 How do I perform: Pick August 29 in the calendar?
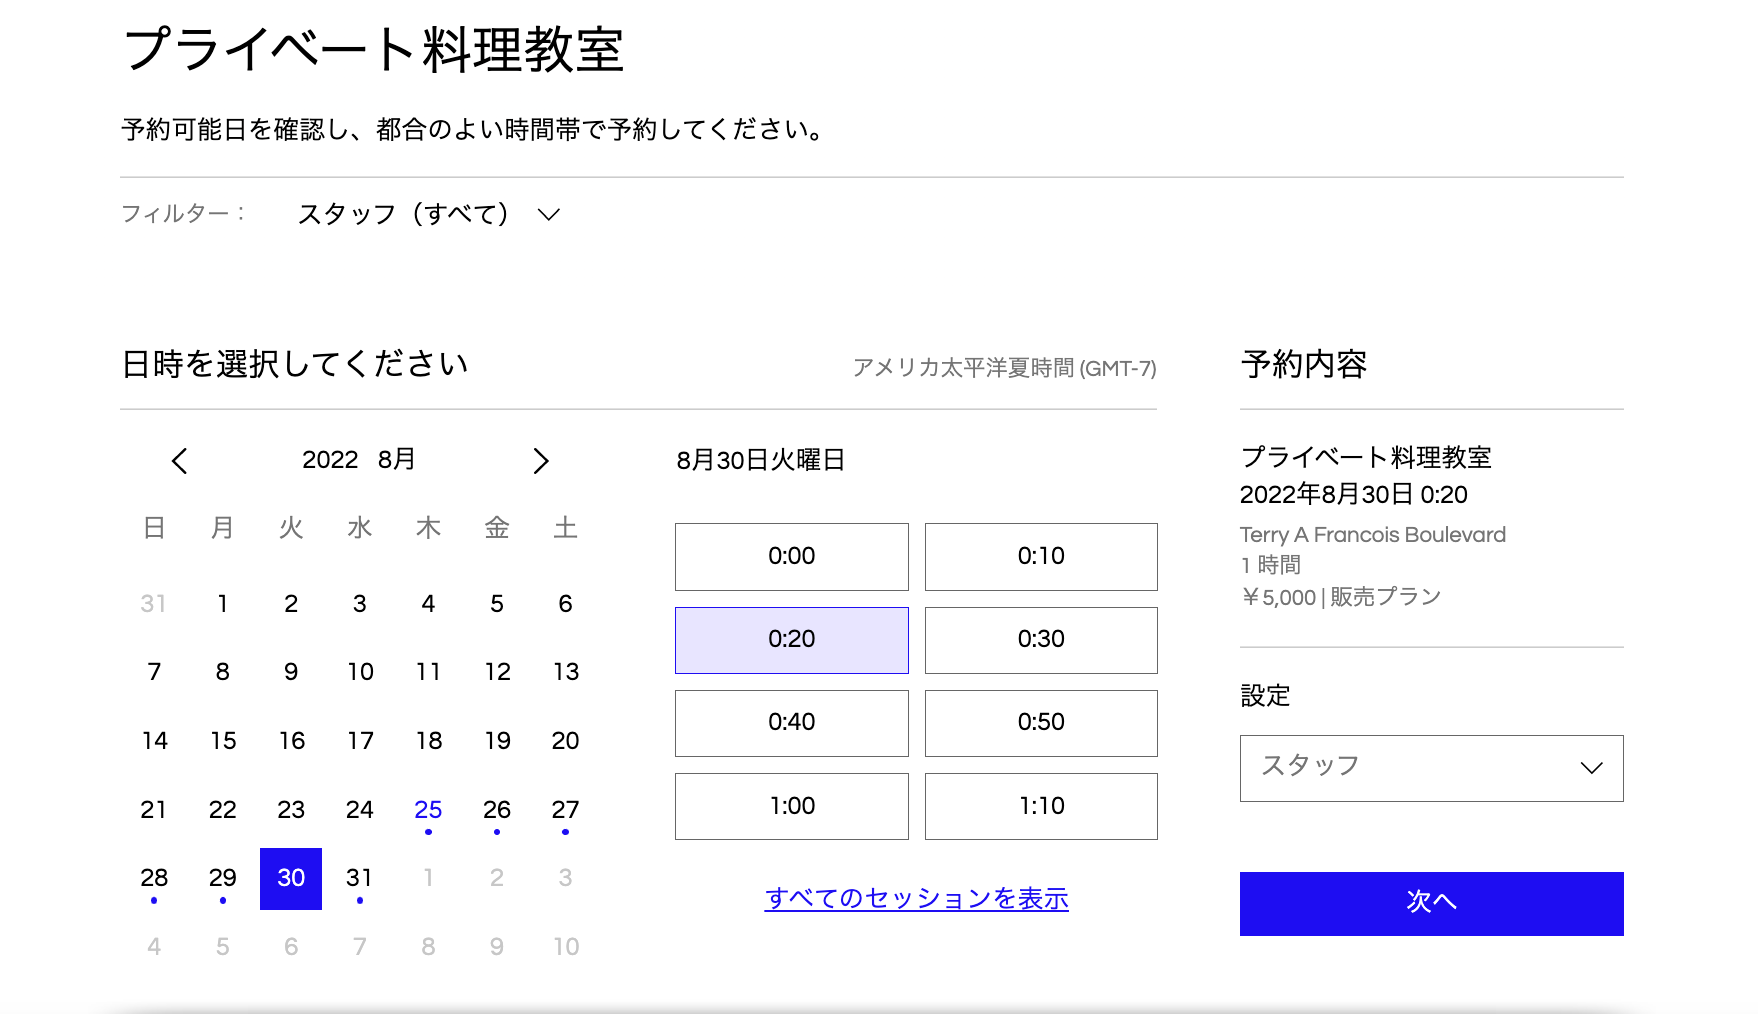pos(222,878)
